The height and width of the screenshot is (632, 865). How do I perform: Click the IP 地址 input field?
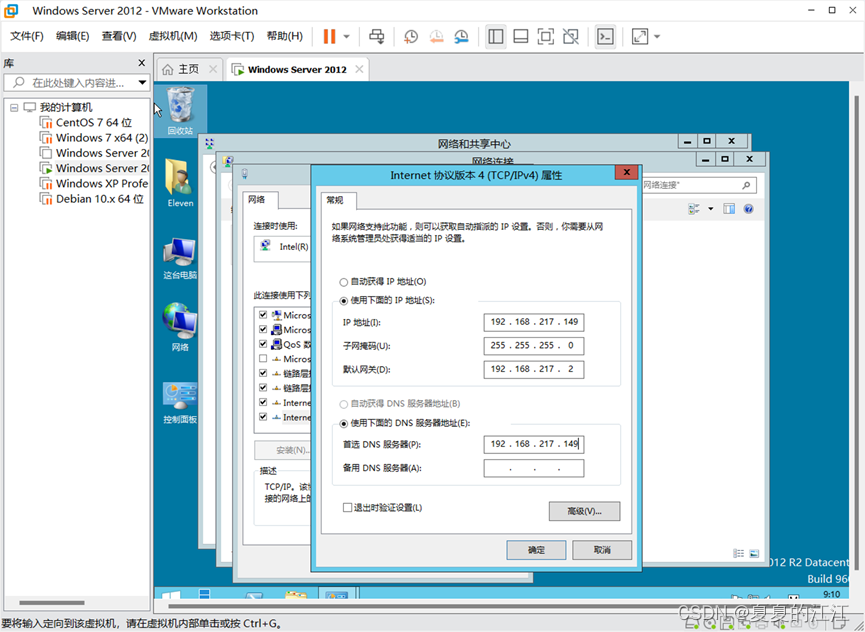(533, 322)
